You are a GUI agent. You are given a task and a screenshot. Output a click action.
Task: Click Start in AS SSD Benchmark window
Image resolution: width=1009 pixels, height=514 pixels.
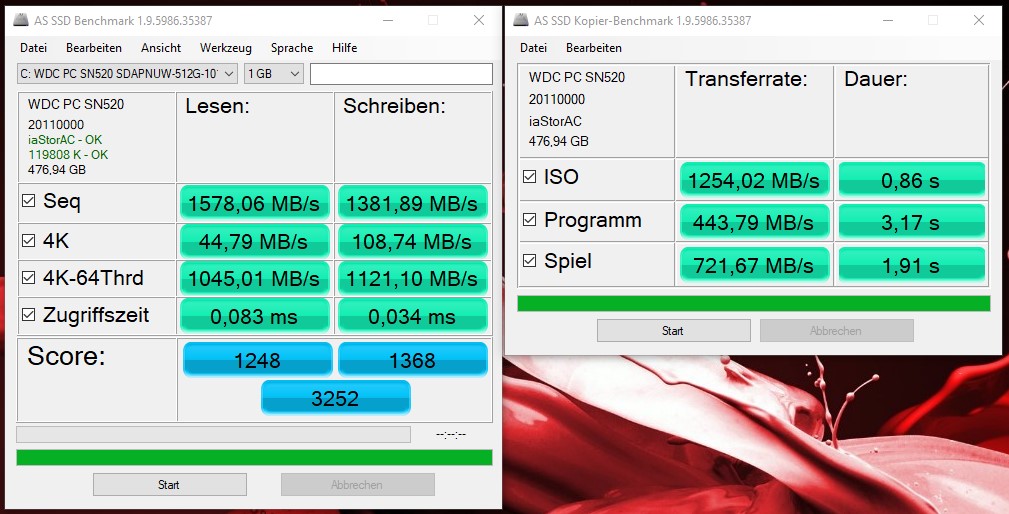click(170, 484)
